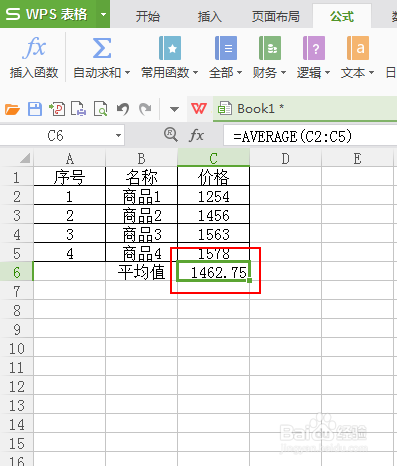Switch to the 开始 ribbon tab
The image size is (397, 466).
click(x=148, y=16)
